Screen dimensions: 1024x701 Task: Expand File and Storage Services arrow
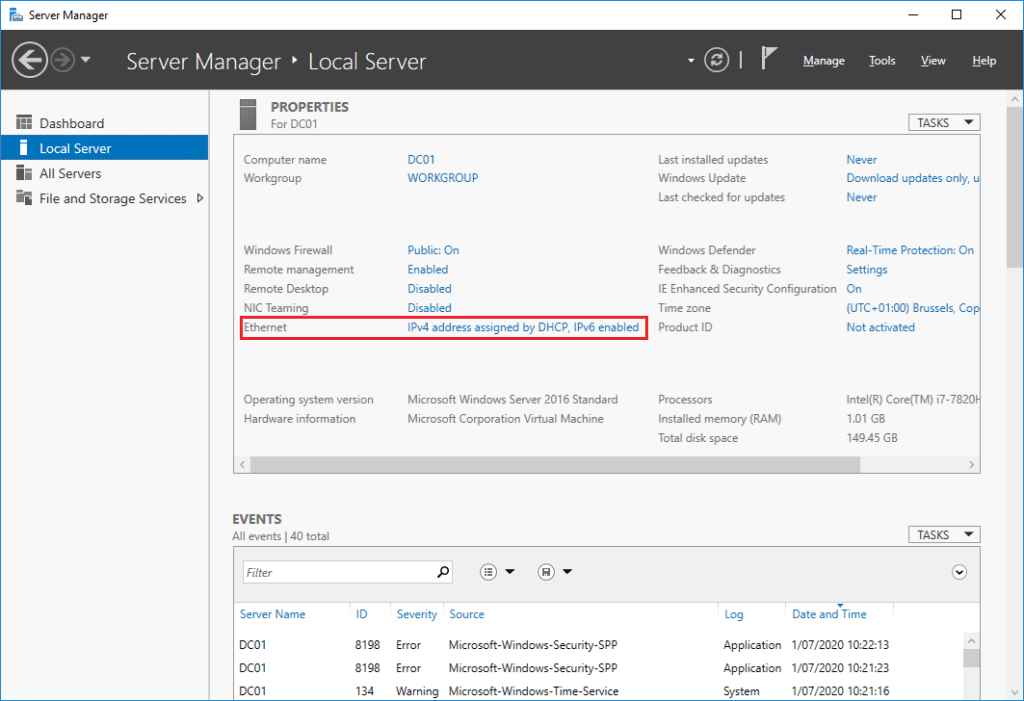coord(200,198)
